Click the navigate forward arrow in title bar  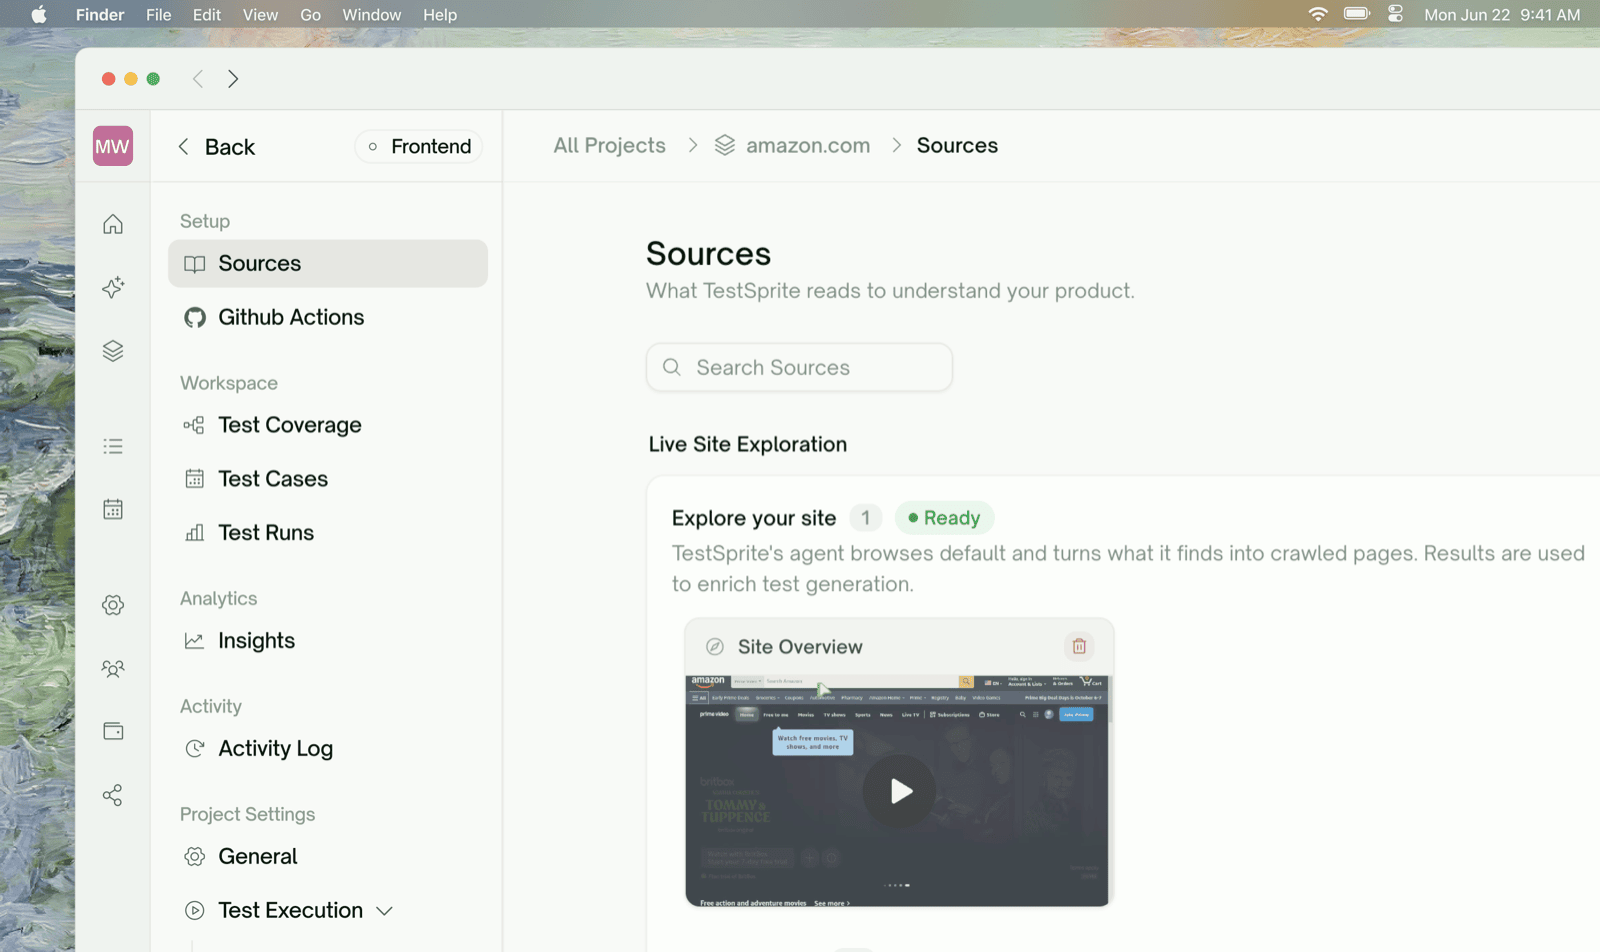[x=233, y=79]
